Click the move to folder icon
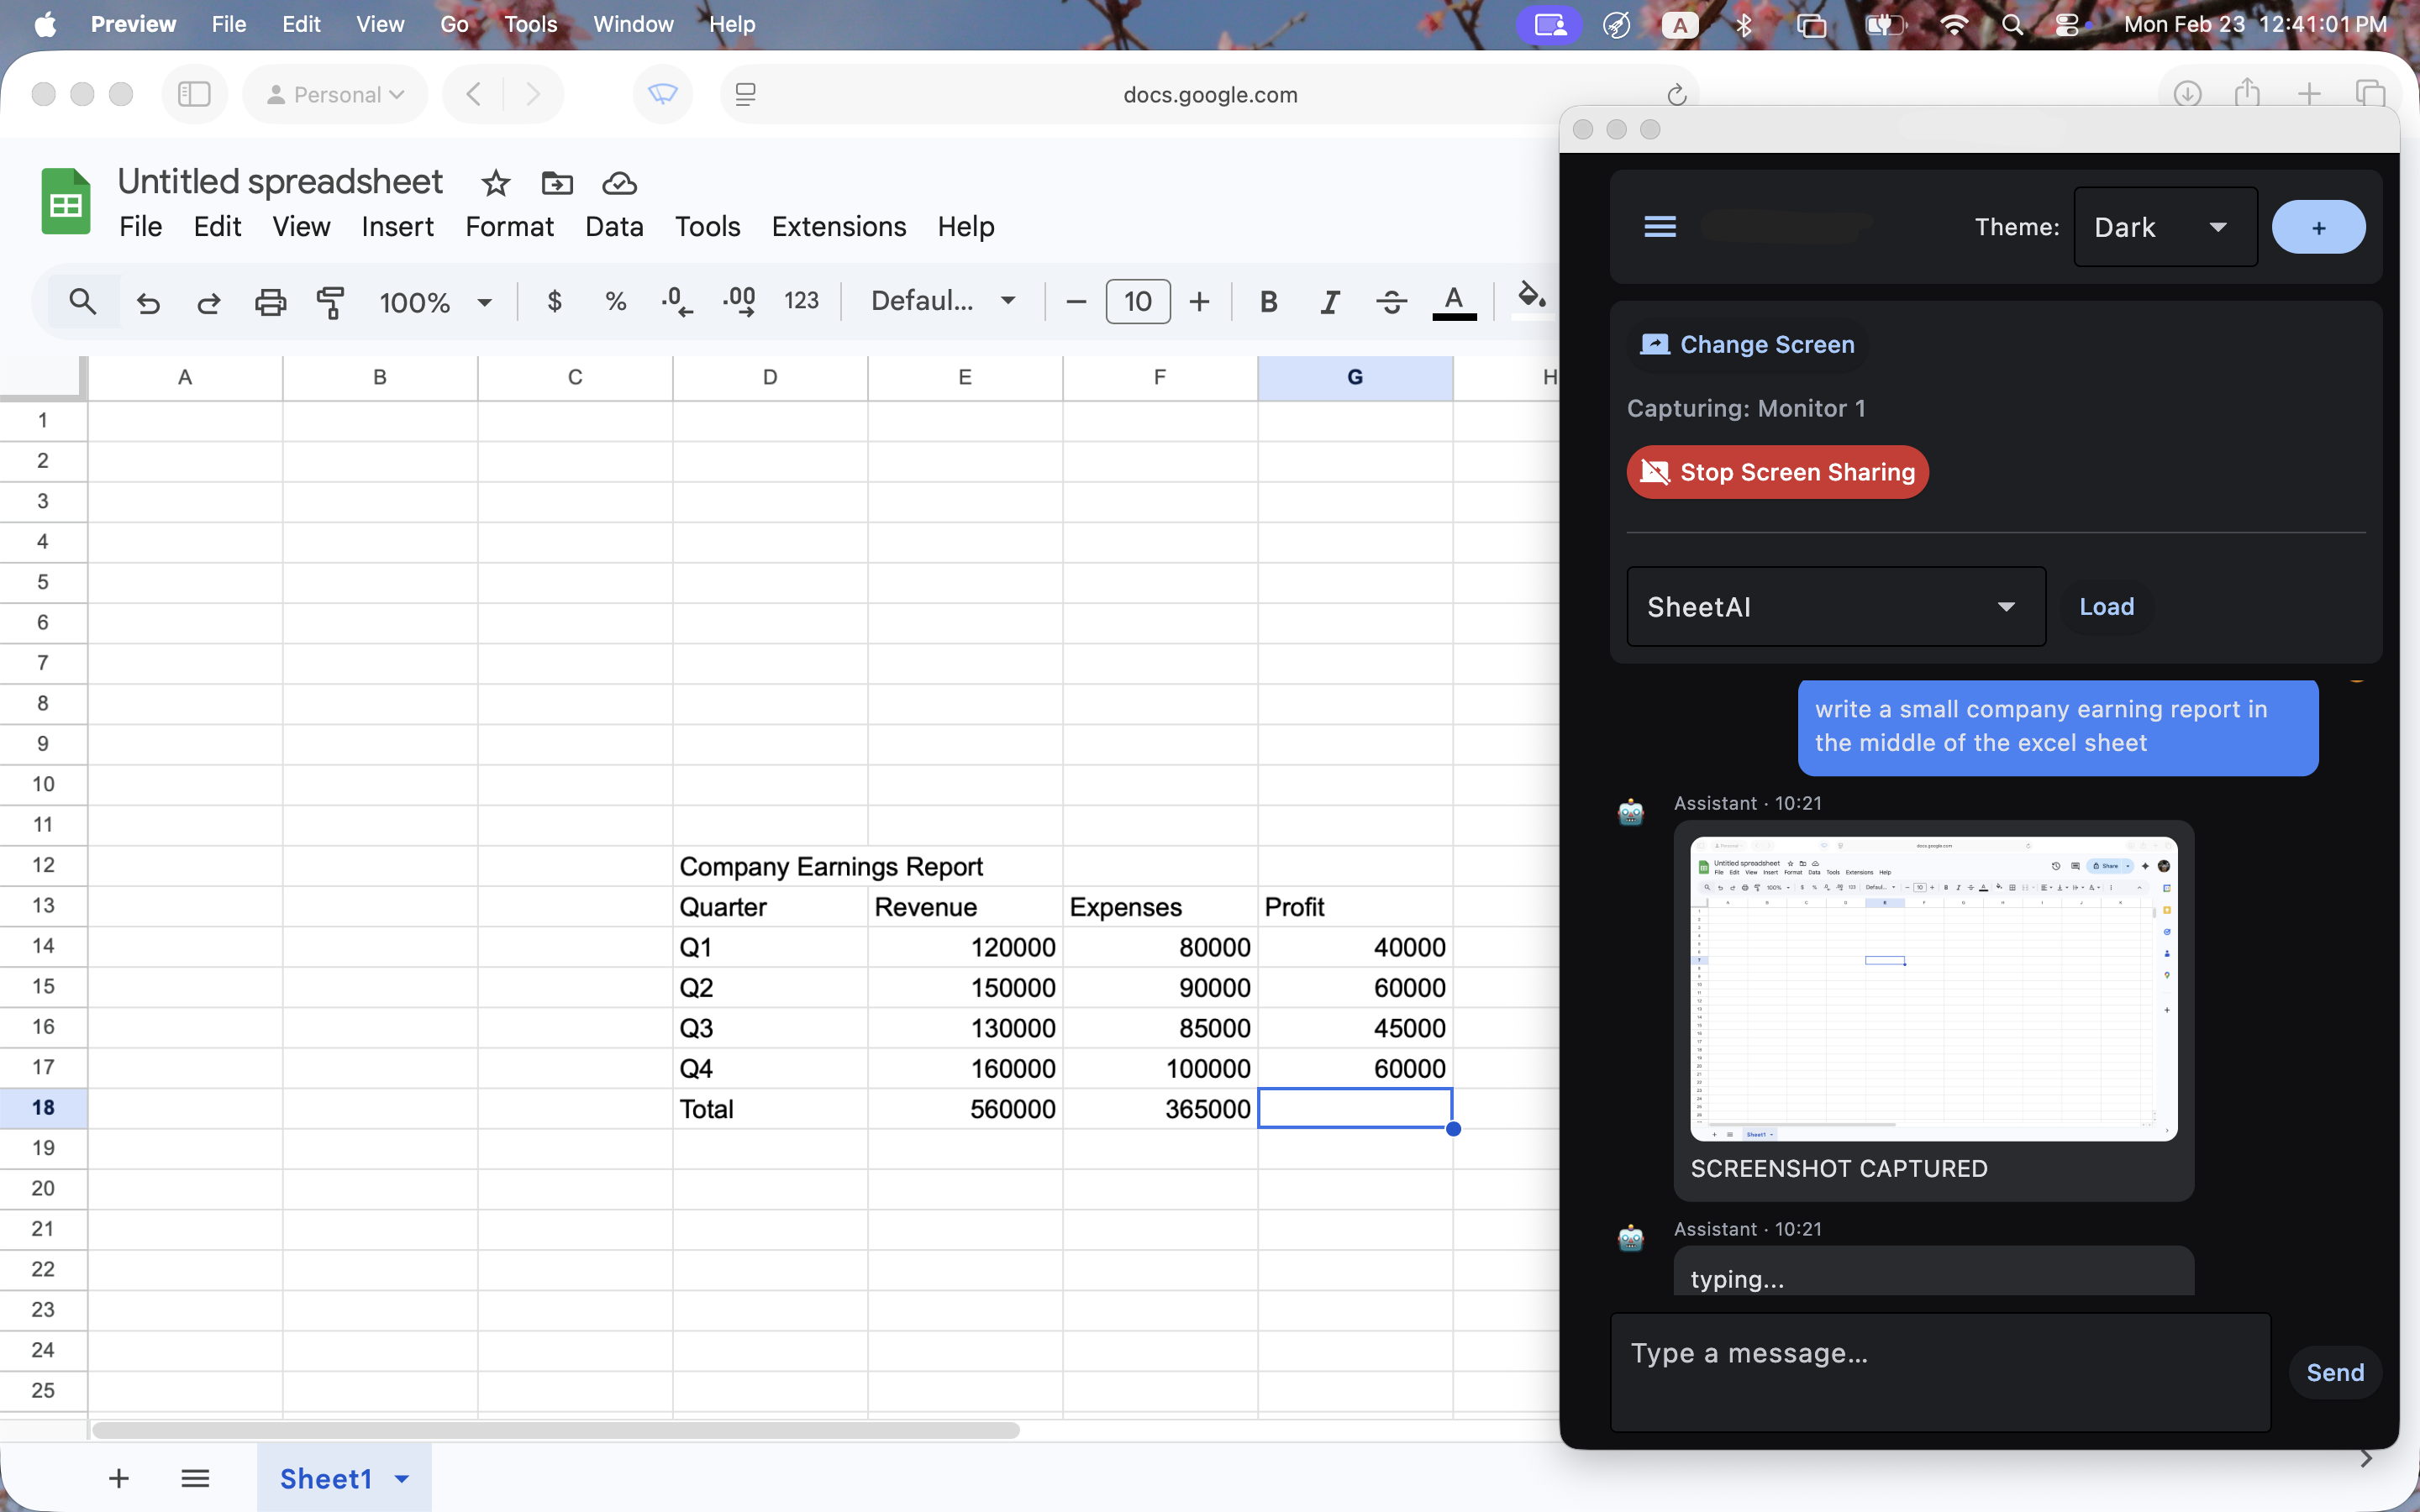2420x1512 pixels. pos(557,183)
